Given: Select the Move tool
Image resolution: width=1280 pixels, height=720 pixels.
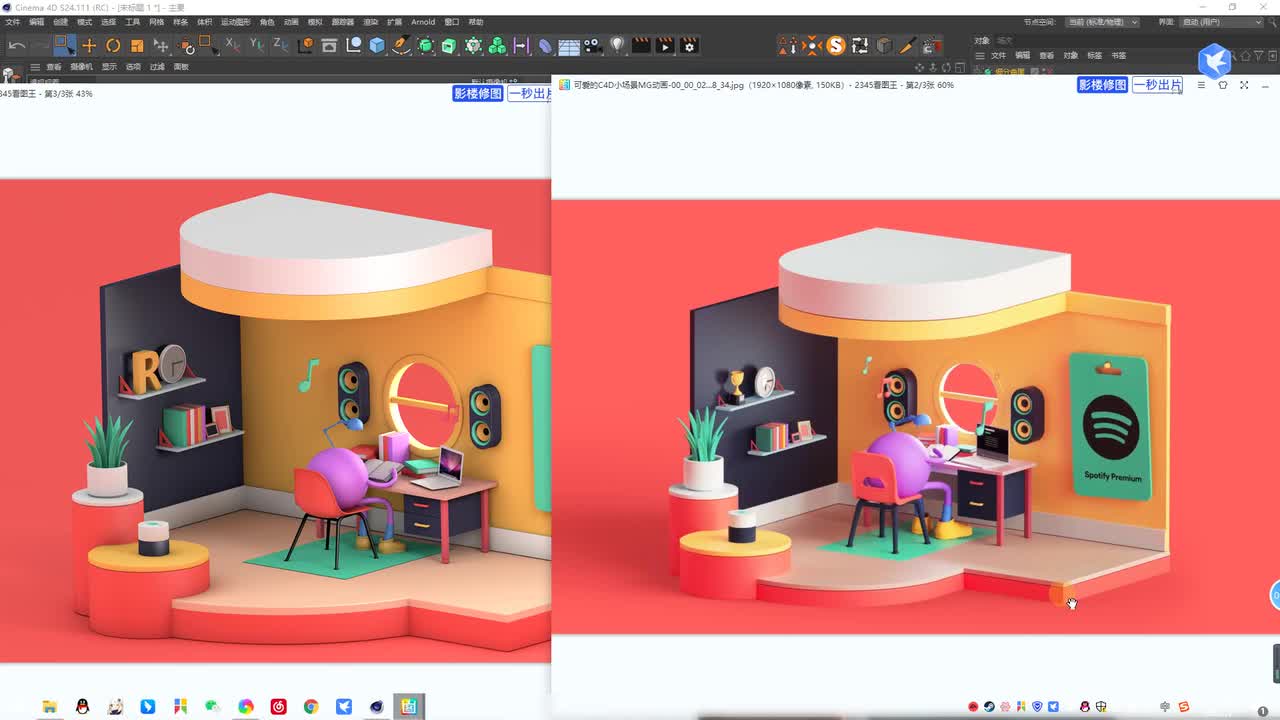Looking at the screenshot, I should point(89,46).
